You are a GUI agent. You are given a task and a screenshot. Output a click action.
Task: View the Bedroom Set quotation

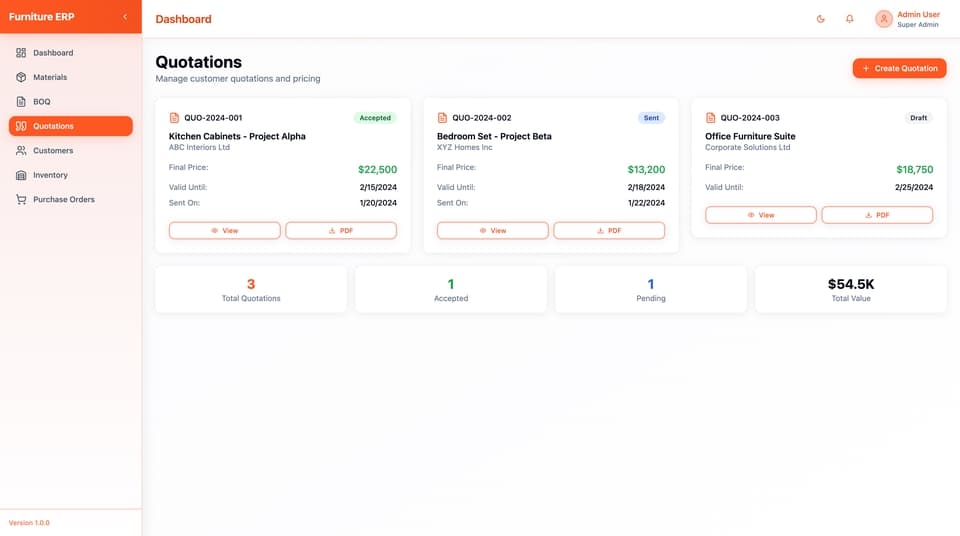pyautogui.click(x=493, y=231)
